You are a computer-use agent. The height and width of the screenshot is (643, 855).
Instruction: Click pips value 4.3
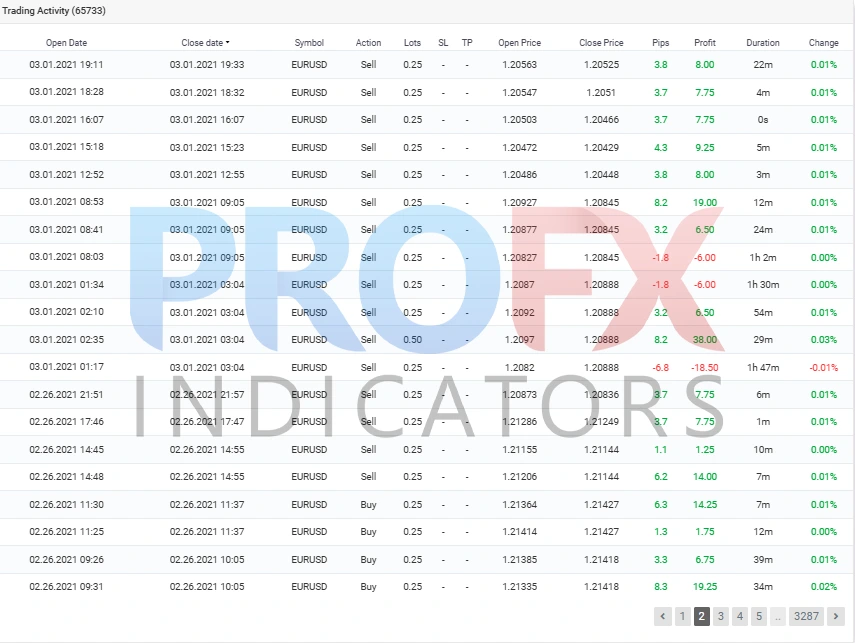tap(660, 147)
